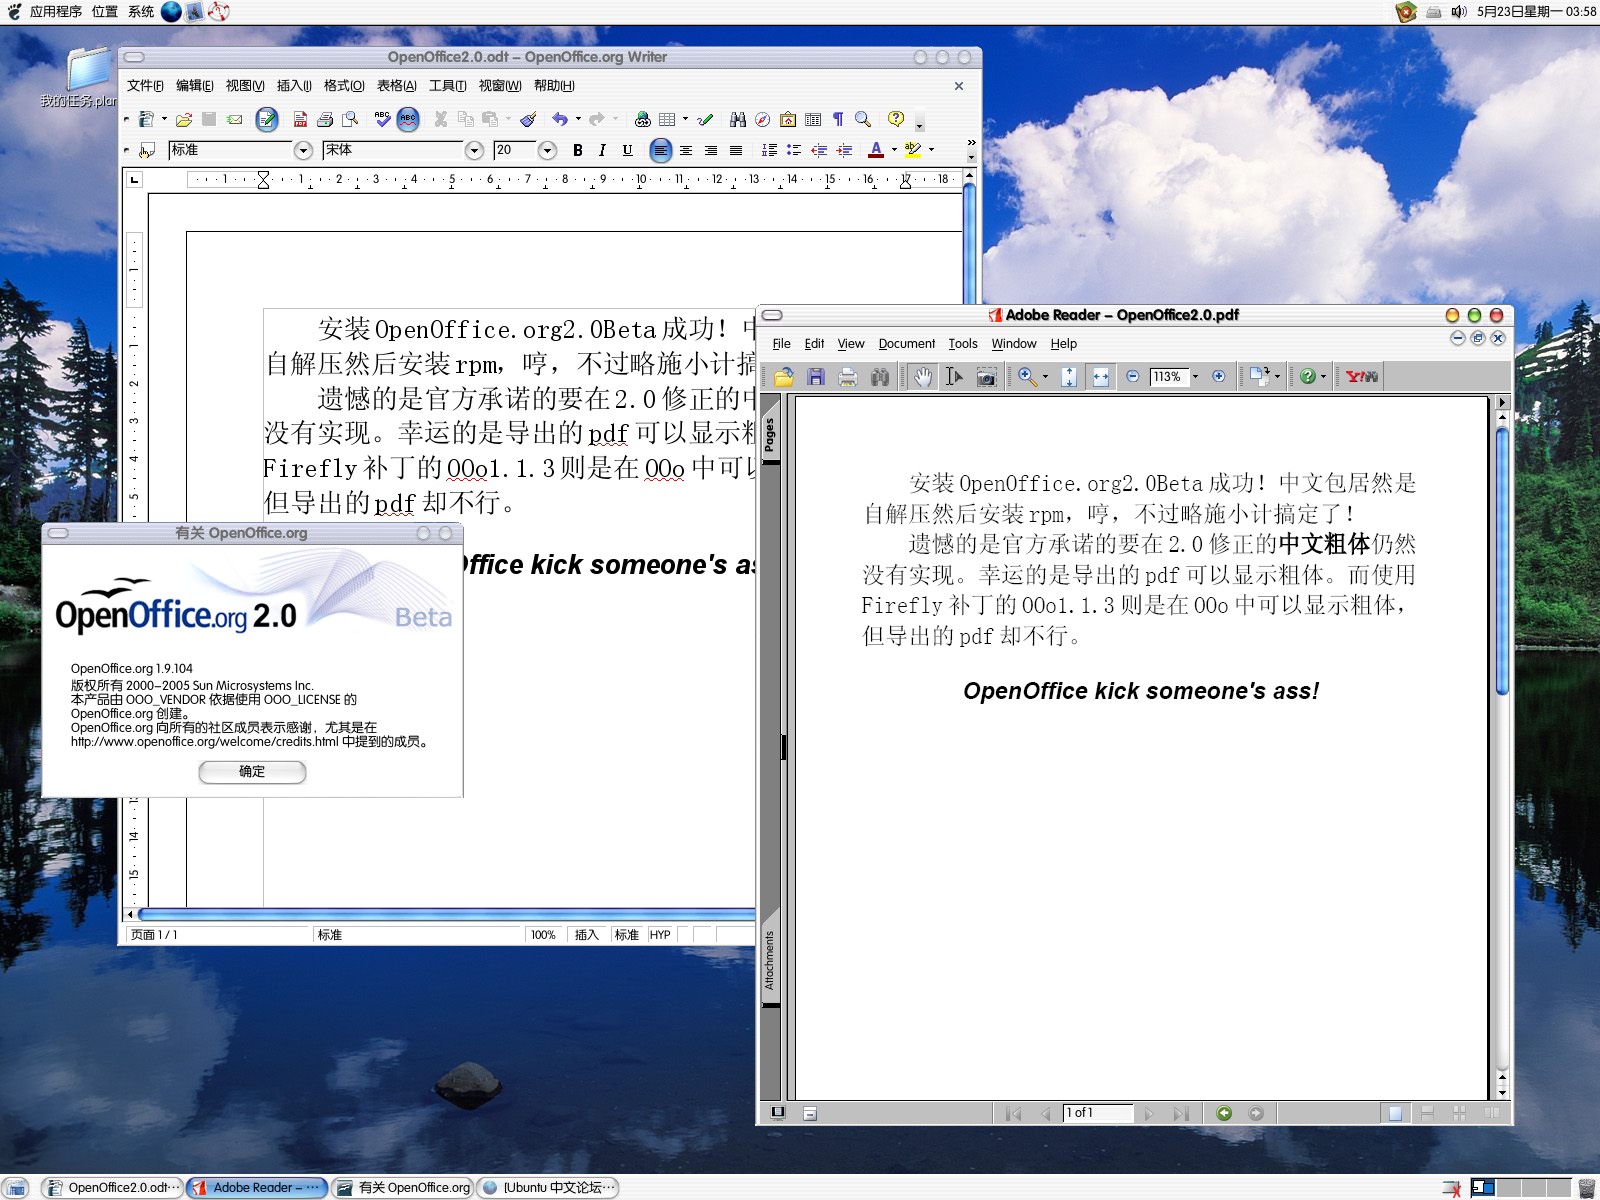Switch to 有关 OpenOffice.org taskbar button

coord(402,1188)
